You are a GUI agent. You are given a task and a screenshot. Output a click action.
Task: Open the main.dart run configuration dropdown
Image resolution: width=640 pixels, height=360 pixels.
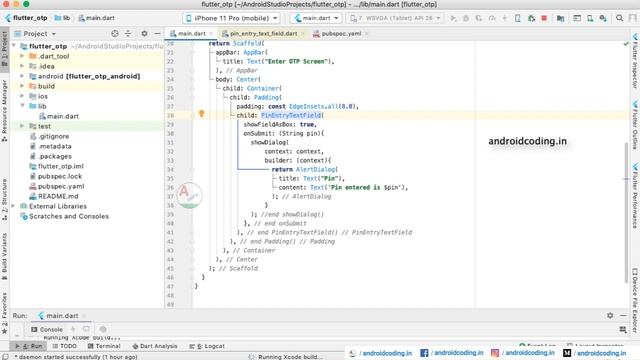coord(316,18)
